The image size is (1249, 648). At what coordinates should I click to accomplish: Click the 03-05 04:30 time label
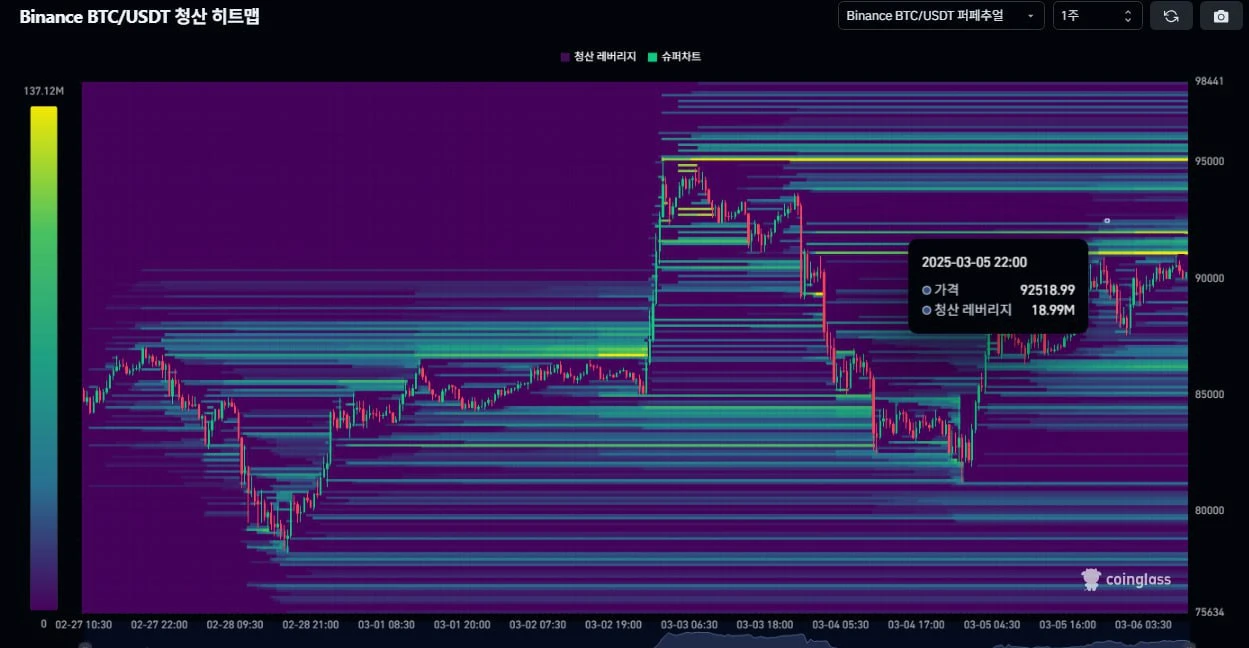click(992, 624)
